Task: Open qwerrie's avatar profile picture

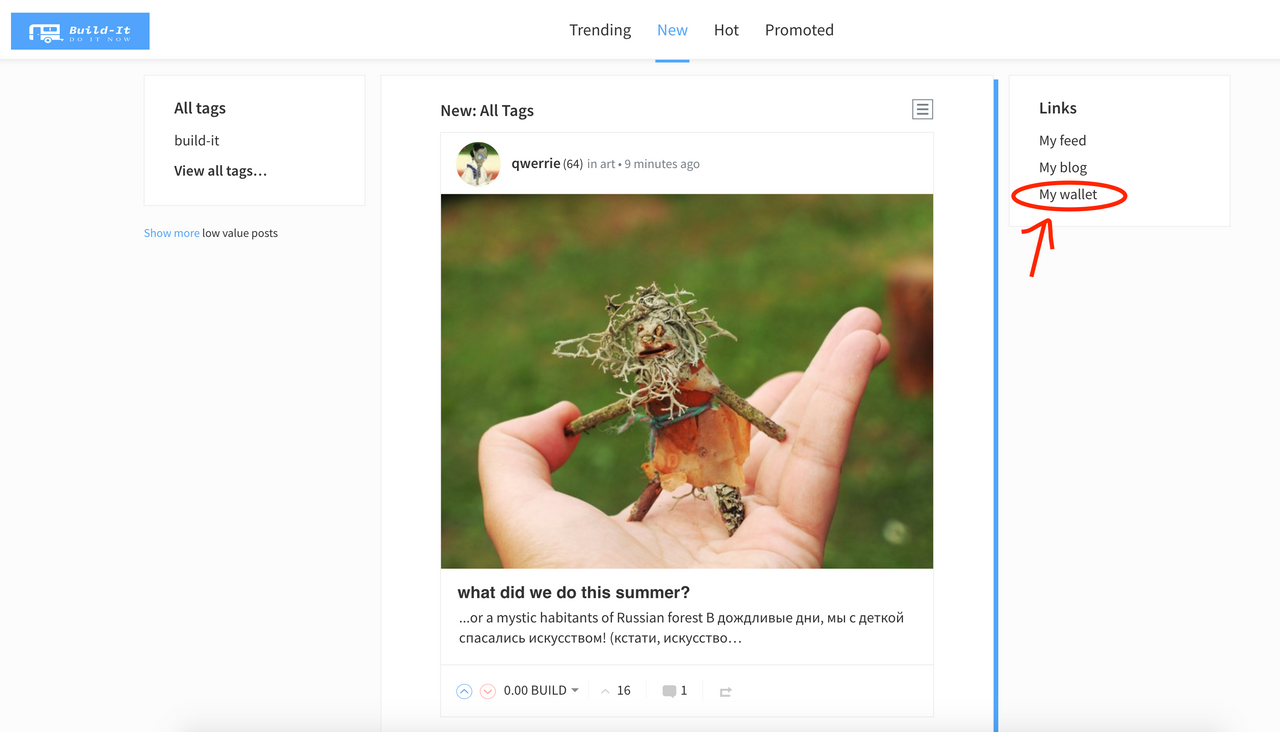Action: point(478,164)
